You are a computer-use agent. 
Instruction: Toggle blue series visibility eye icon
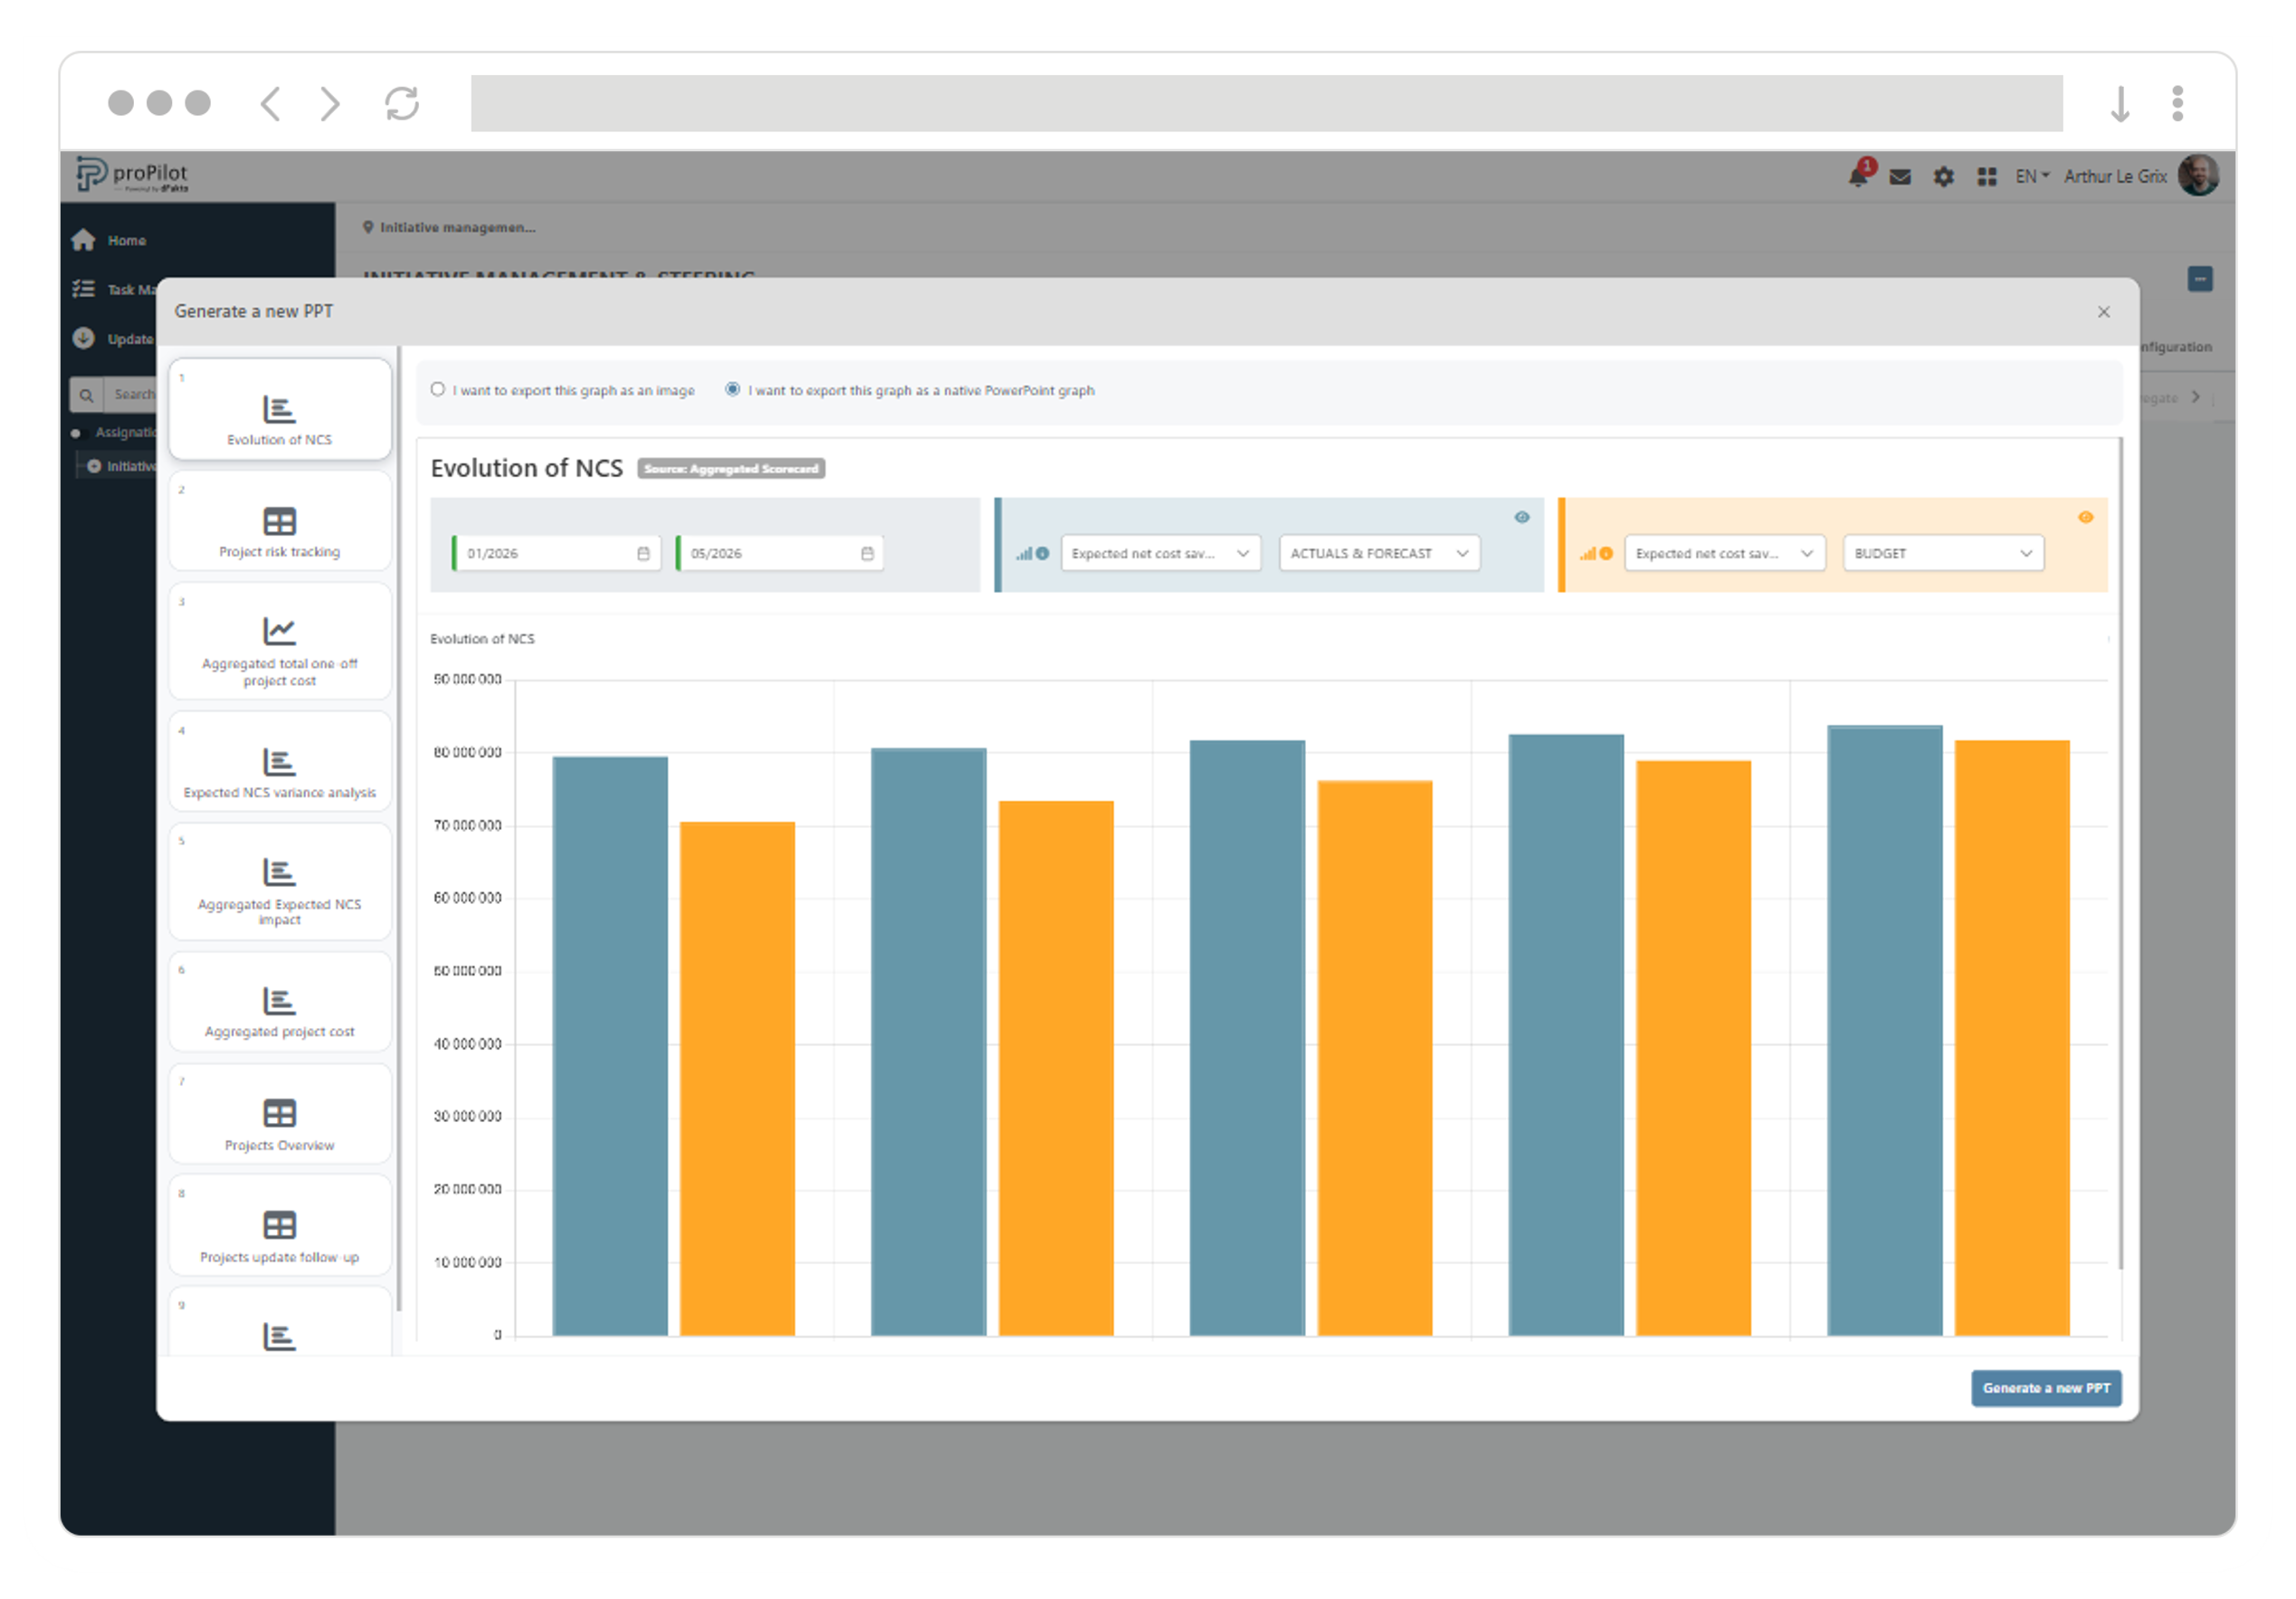click(1521, 518)
